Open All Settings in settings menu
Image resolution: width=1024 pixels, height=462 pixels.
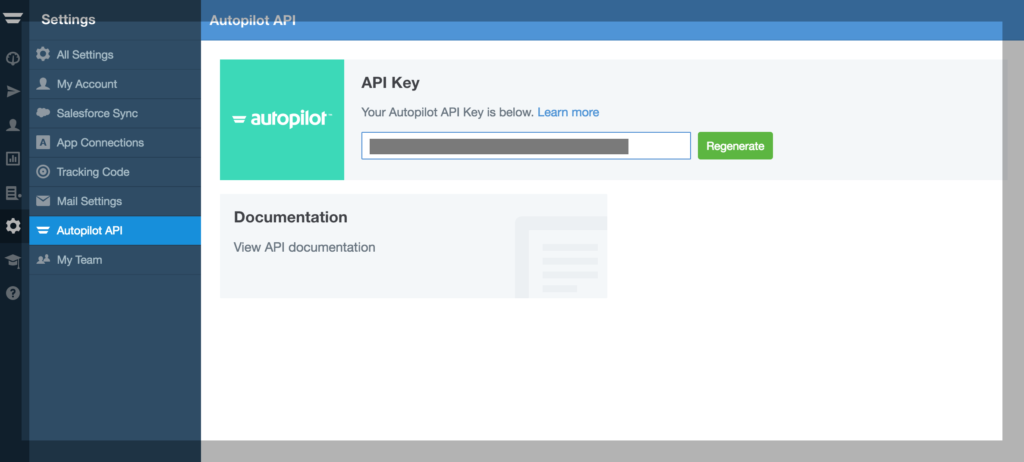coord(115,55)
